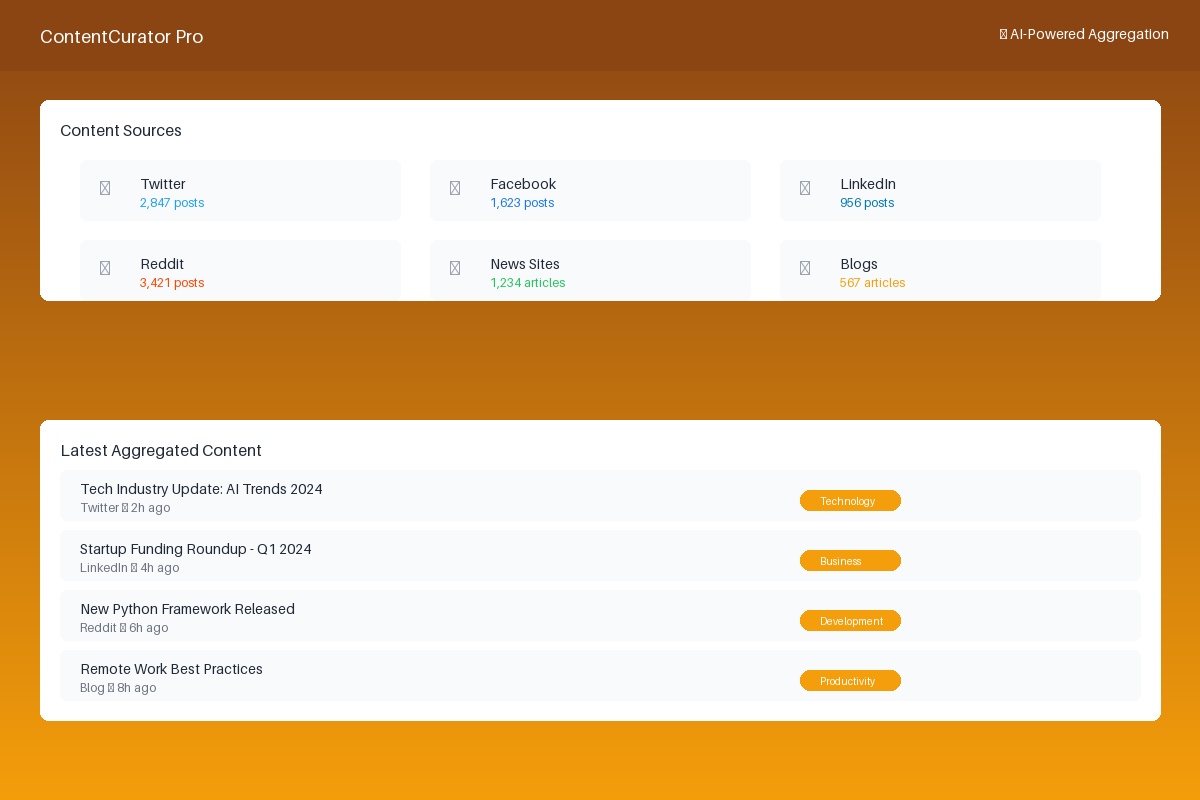This screenshot has height=800, width=1200.
Task: View the Blogs 567 articles count
Action: pyautogui.click(x=873, y=283)
